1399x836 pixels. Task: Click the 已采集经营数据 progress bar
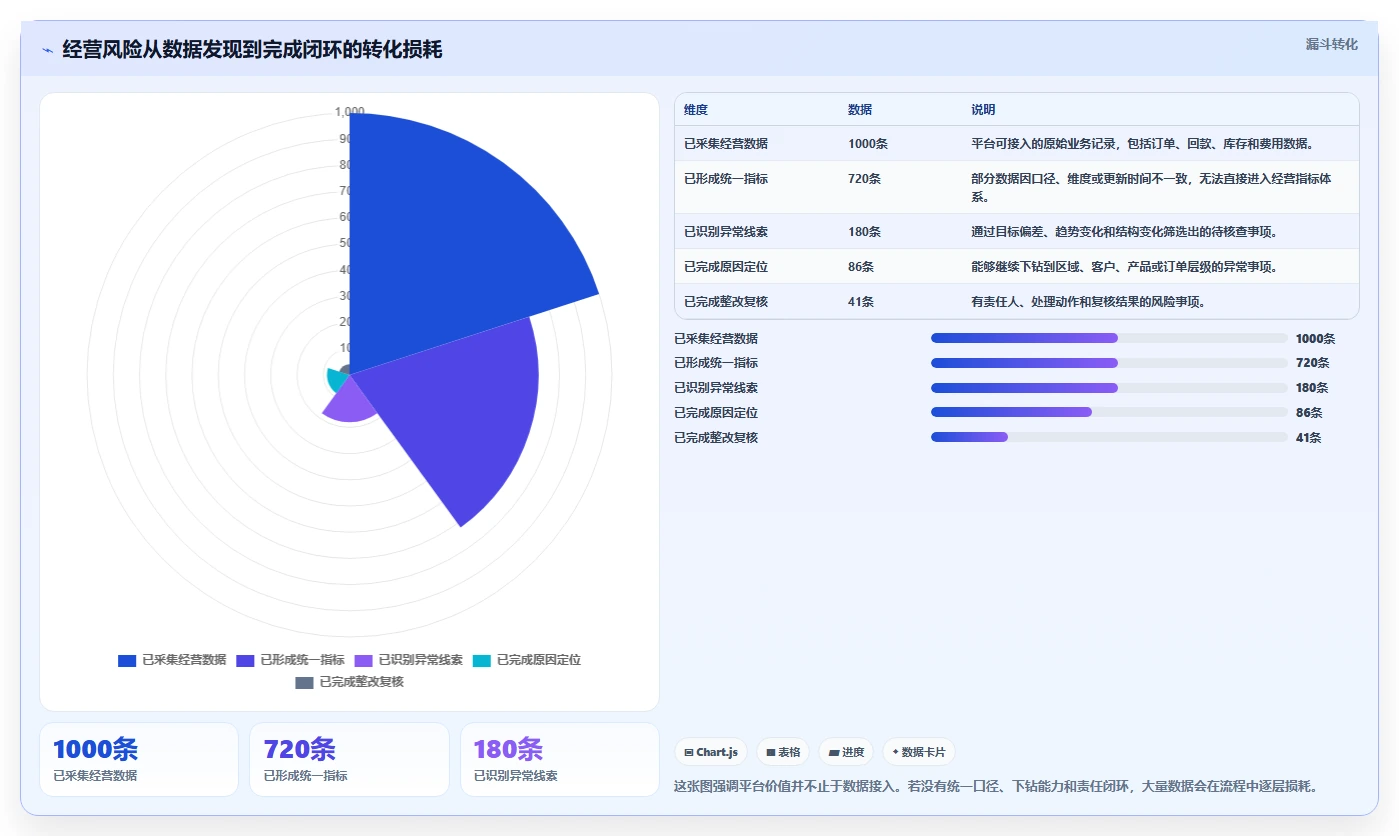[x=1109, y=338]
